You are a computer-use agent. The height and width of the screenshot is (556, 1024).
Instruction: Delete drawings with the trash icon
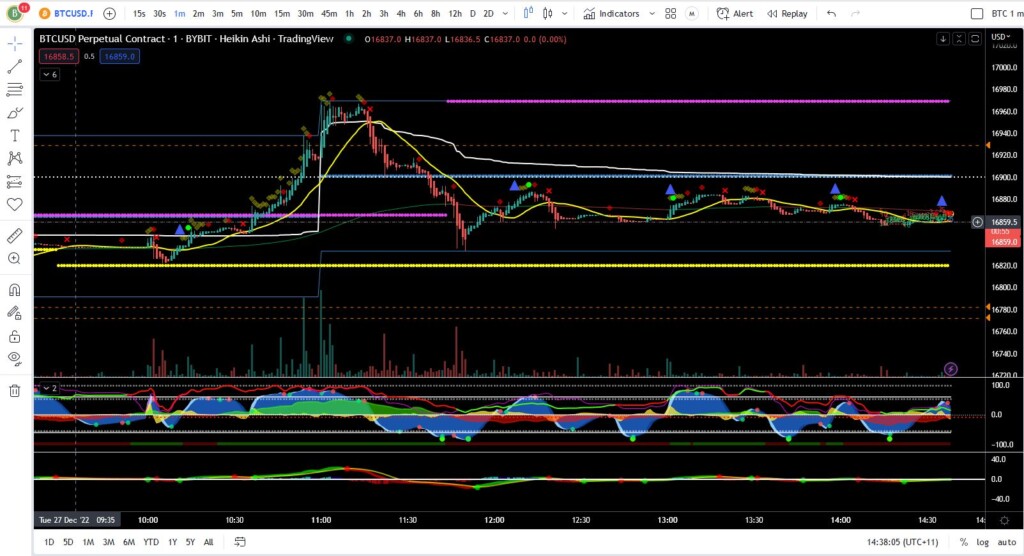coord(15,390)
